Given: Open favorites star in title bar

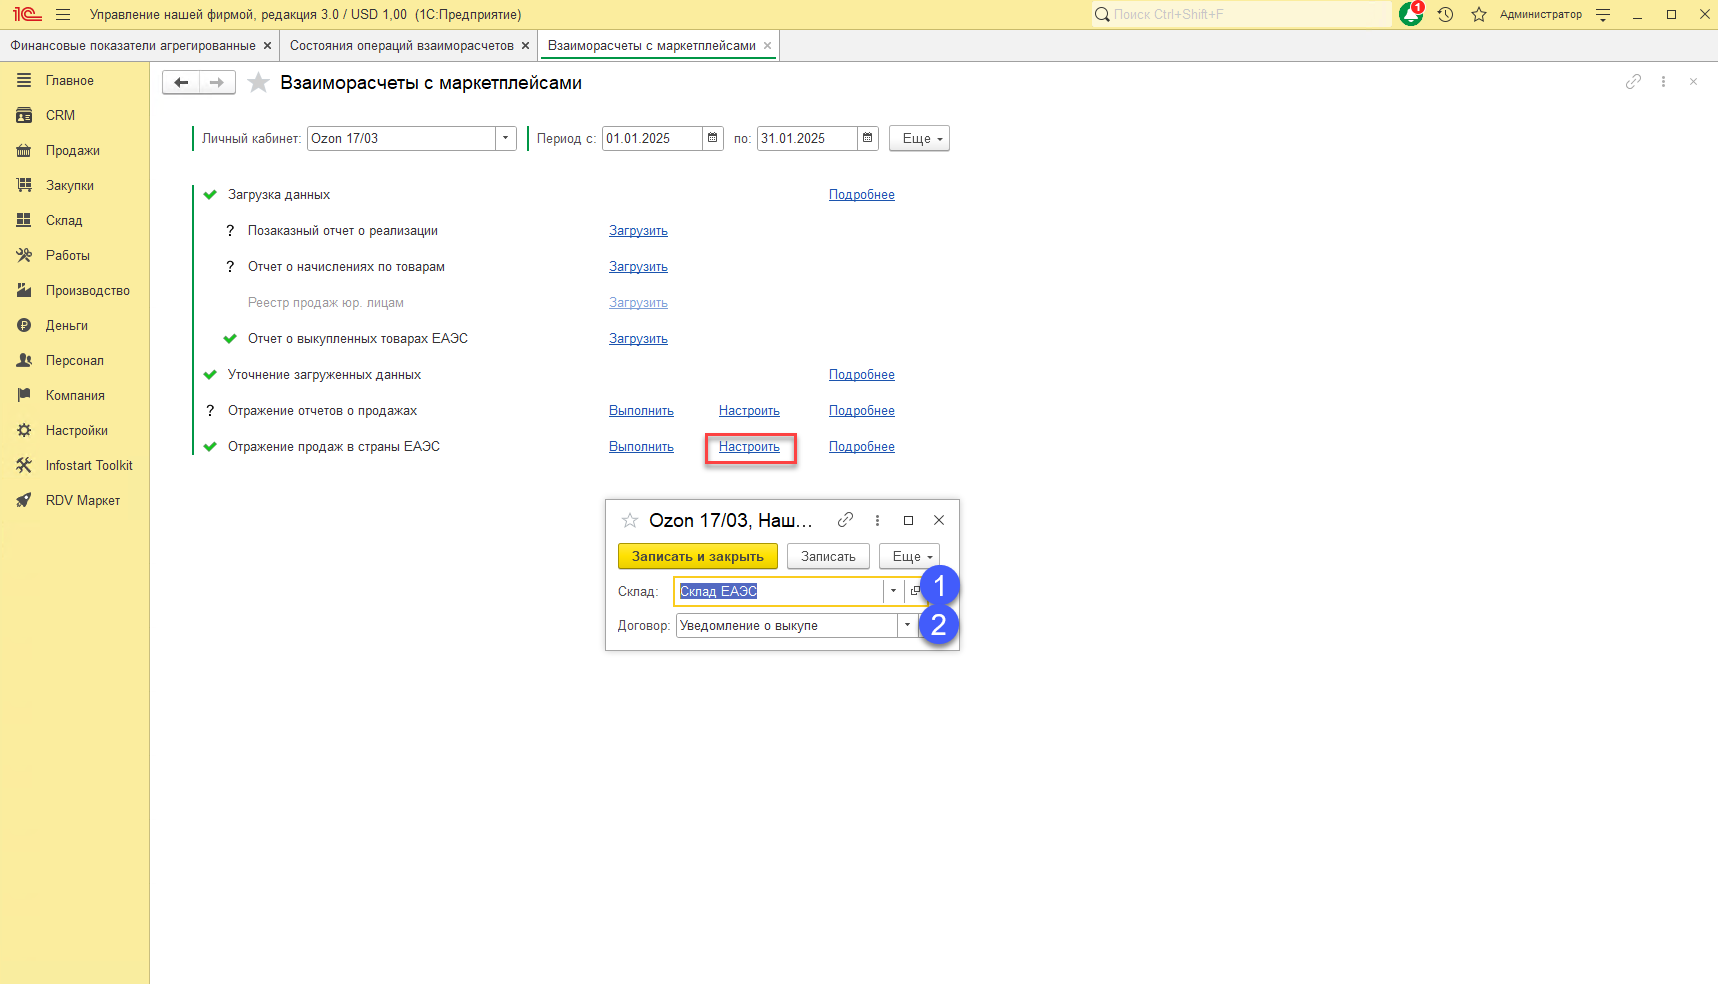Looking at the screenshot, I should [x=1479, y=15].
